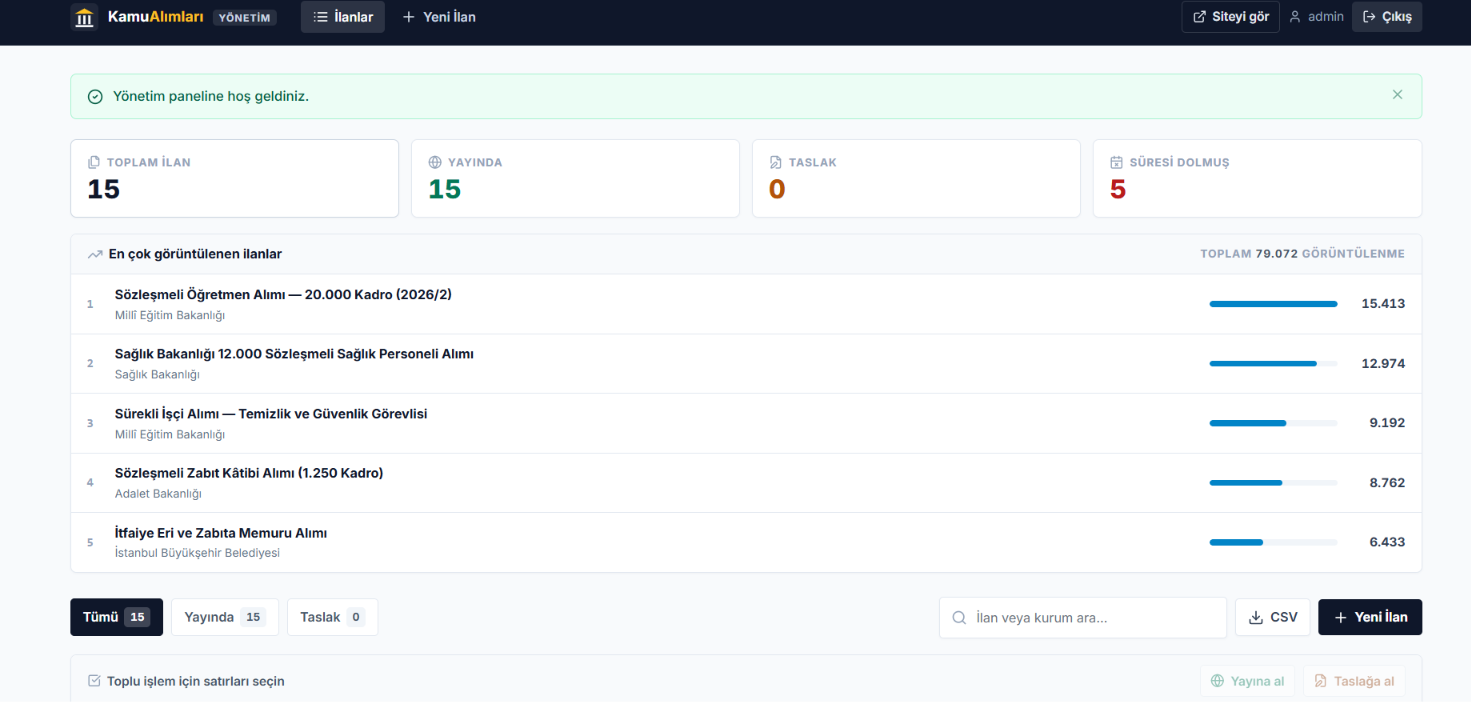This screenshot has width=1471, height=702.
Task: Click the view count 8.762
Action: (x=1387, y=483)
